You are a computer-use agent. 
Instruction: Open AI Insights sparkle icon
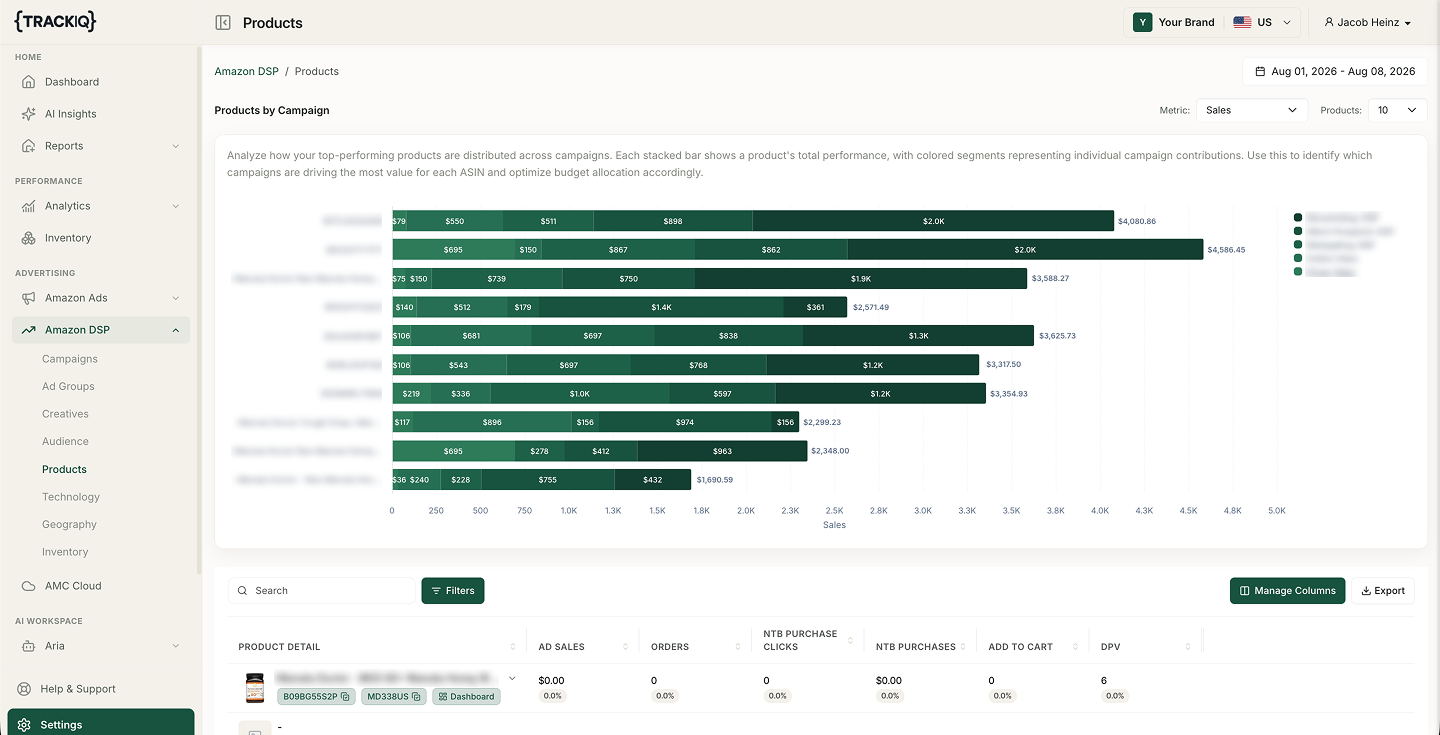(x=29, y=114)
